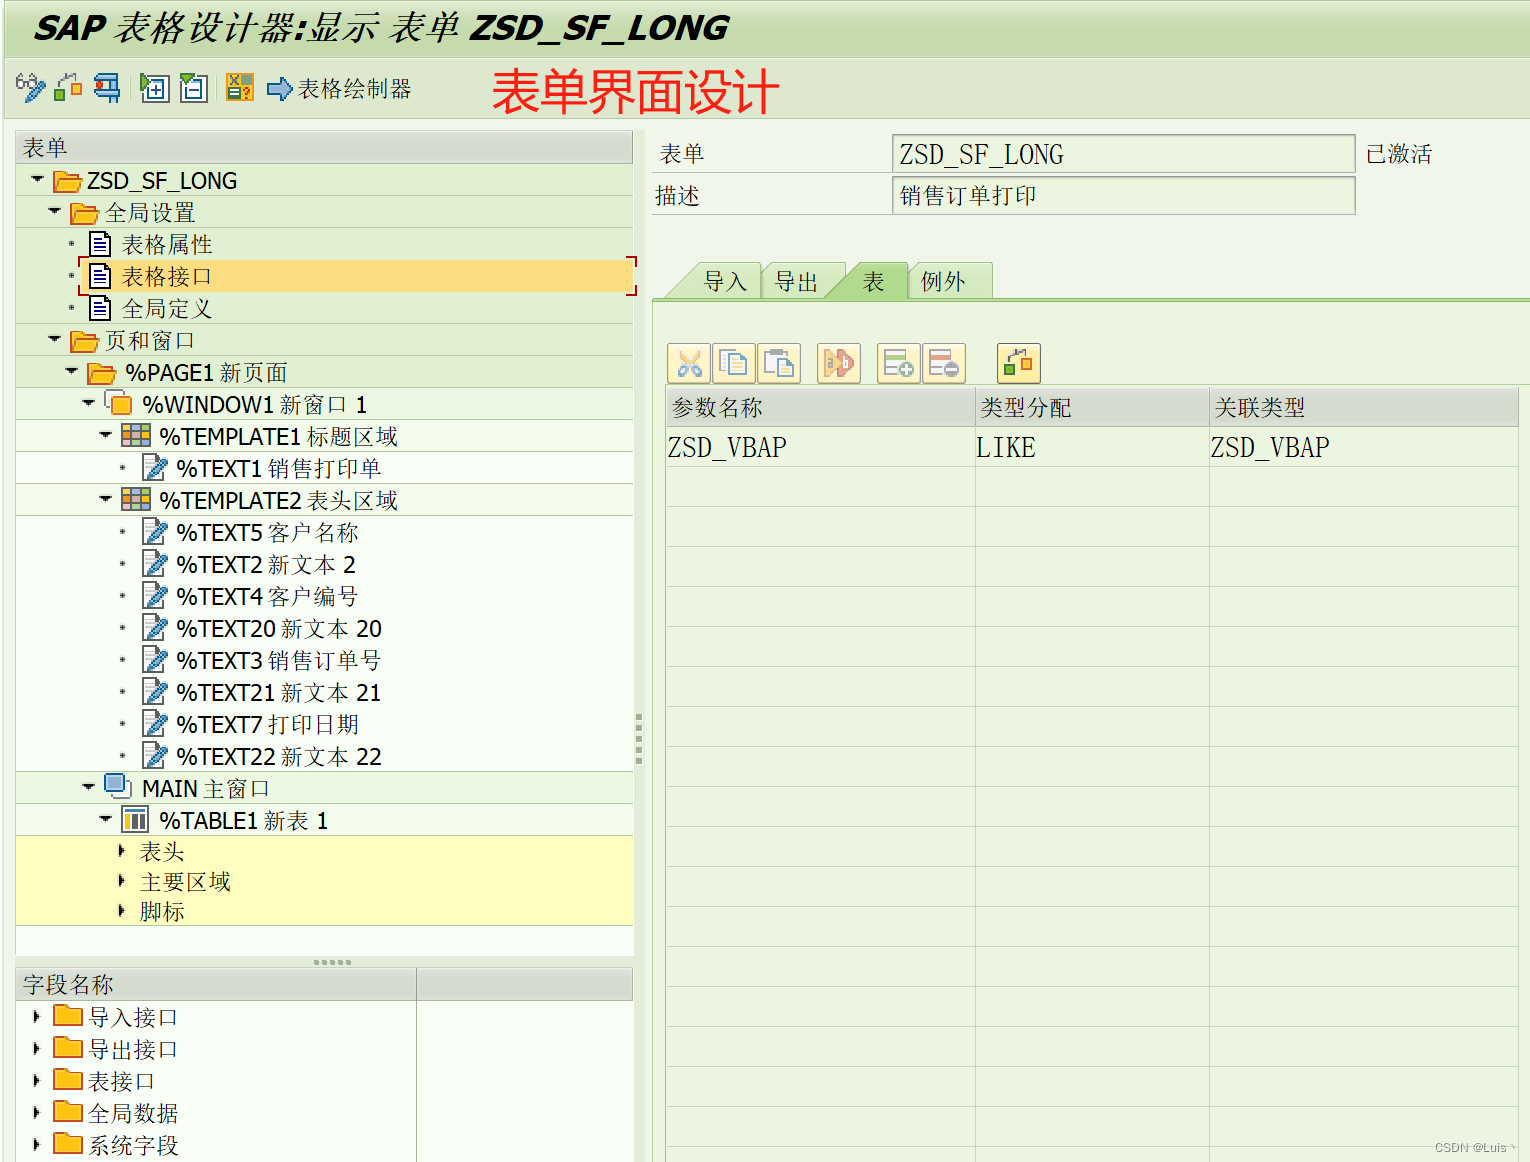Click the delete row icon
Image resolution: width=1530 pixels, height=1162 pixels.
[944, 363]
